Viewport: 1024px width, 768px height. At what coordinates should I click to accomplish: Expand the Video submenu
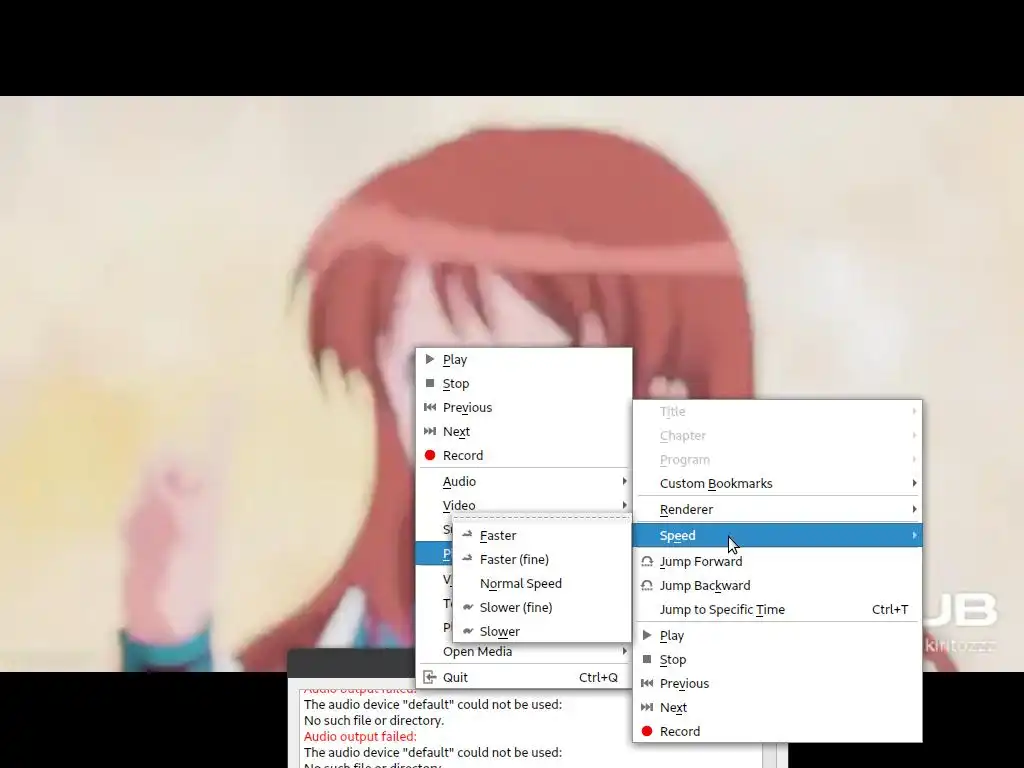click(x=524, y=504)
